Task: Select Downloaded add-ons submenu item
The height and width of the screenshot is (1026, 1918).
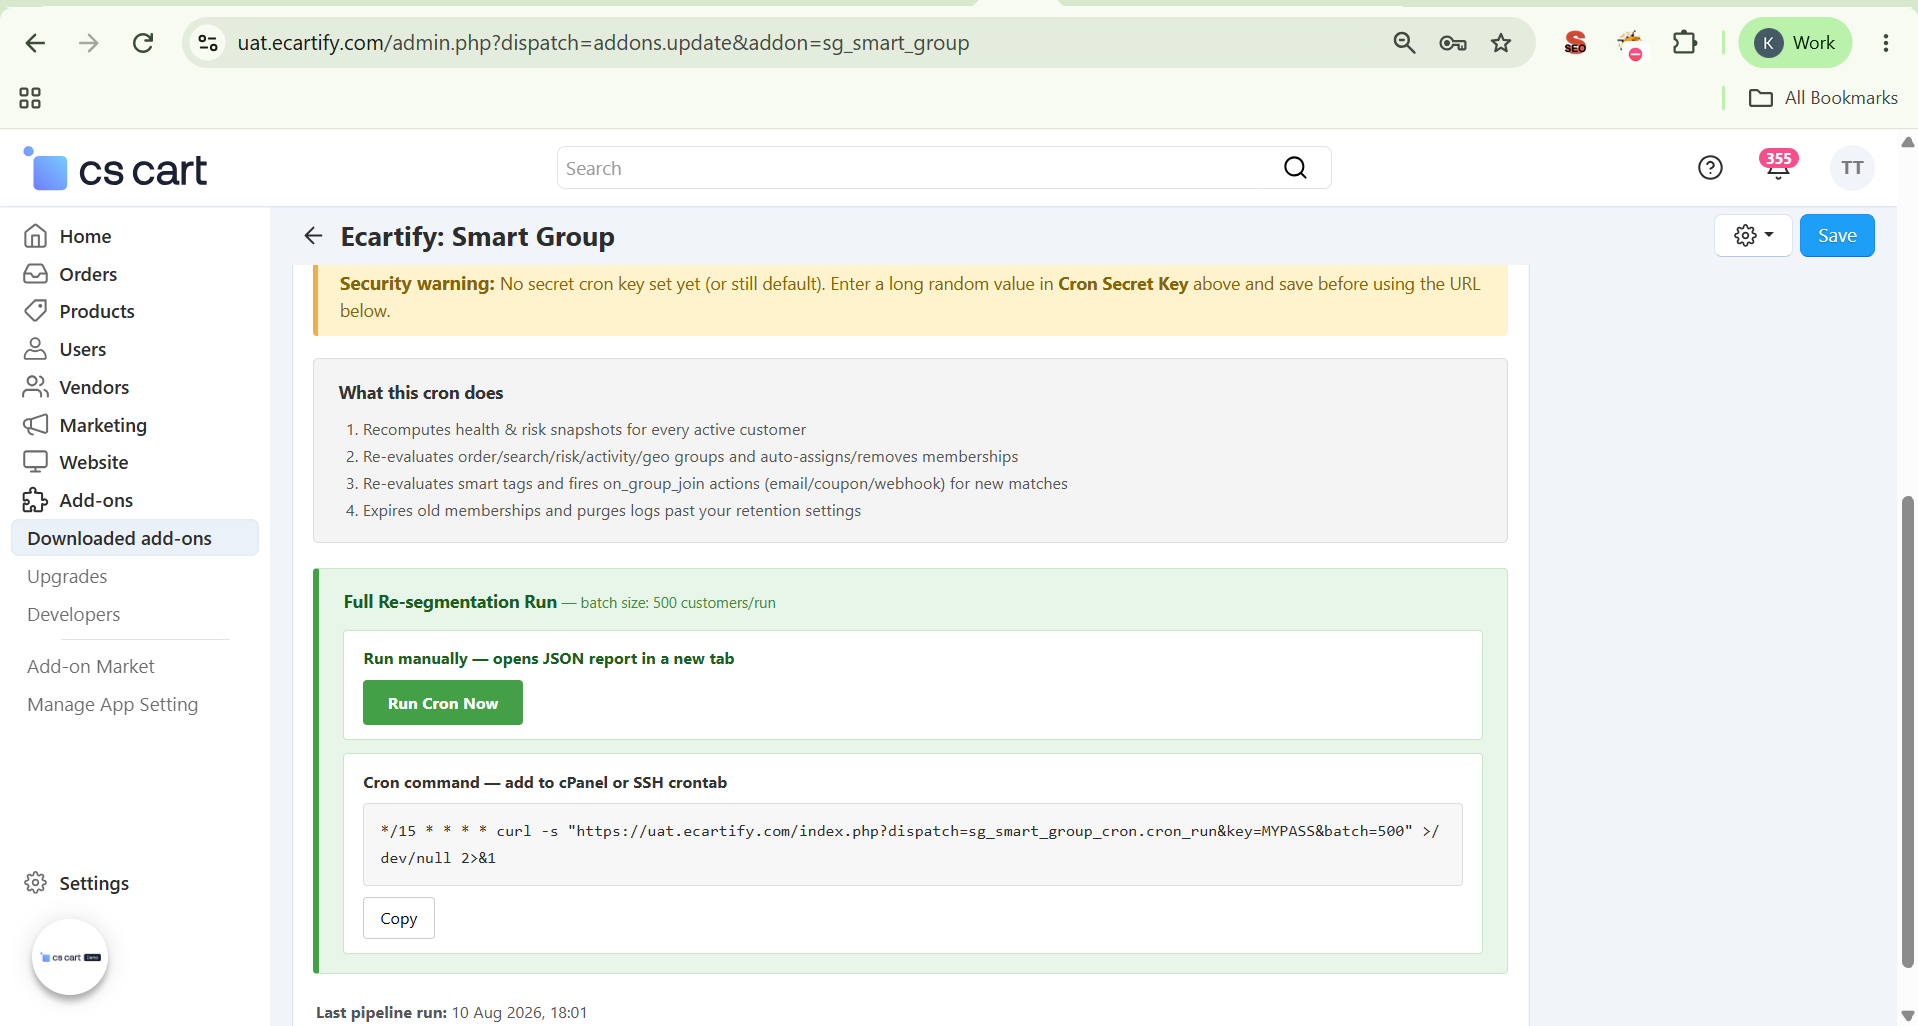Action: 135,538
